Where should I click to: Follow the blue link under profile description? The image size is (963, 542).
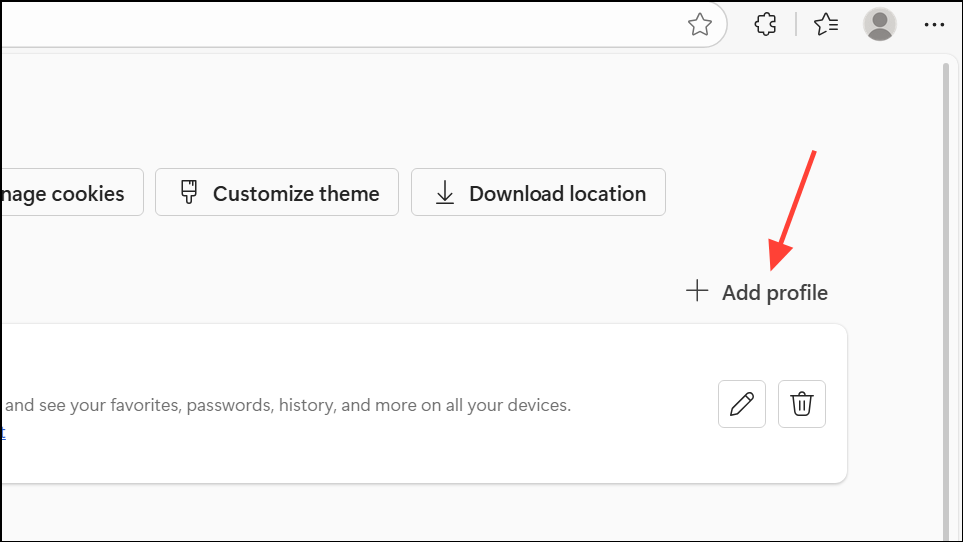(2, 432)
